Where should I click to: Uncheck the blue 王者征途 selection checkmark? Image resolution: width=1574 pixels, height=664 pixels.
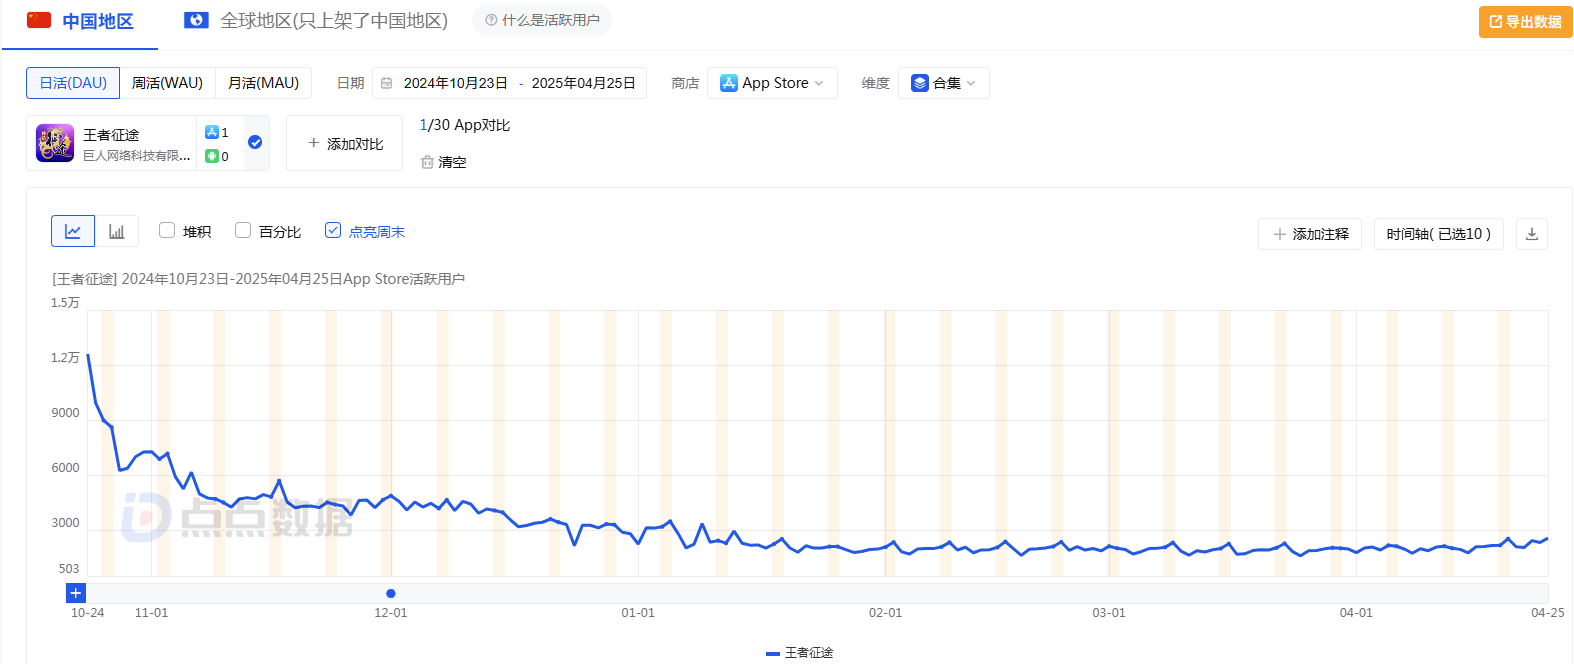(255, 142)
